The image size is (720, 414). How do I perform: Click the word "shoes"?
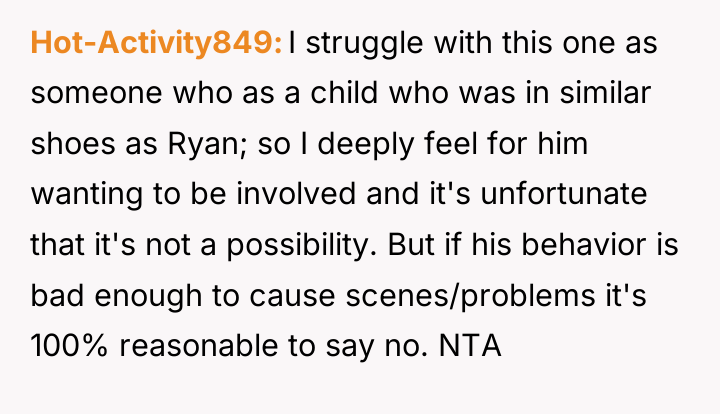point(73,144)
